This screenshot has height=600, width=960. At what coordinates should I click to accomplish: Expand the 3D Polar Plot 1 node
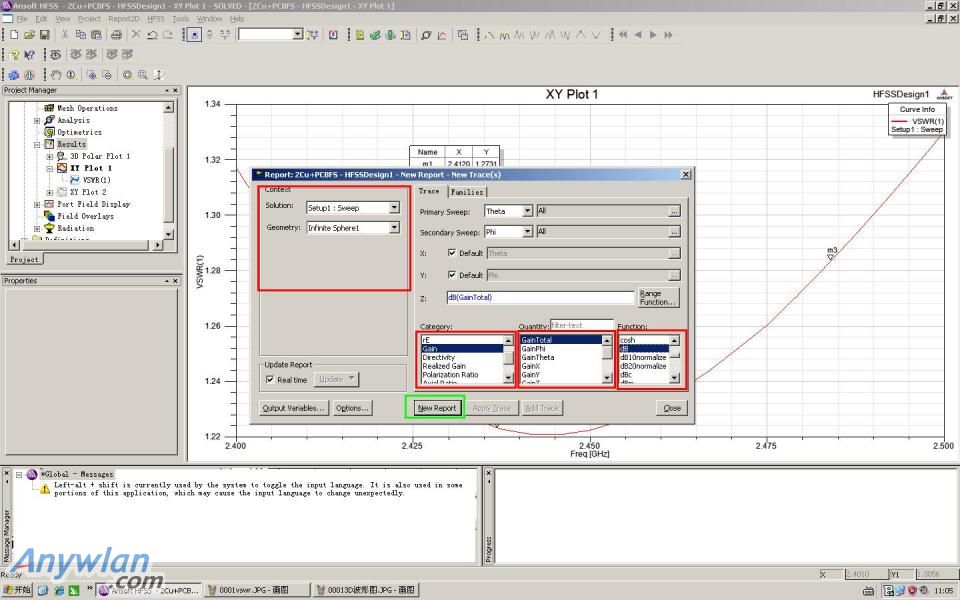point(50,157)
